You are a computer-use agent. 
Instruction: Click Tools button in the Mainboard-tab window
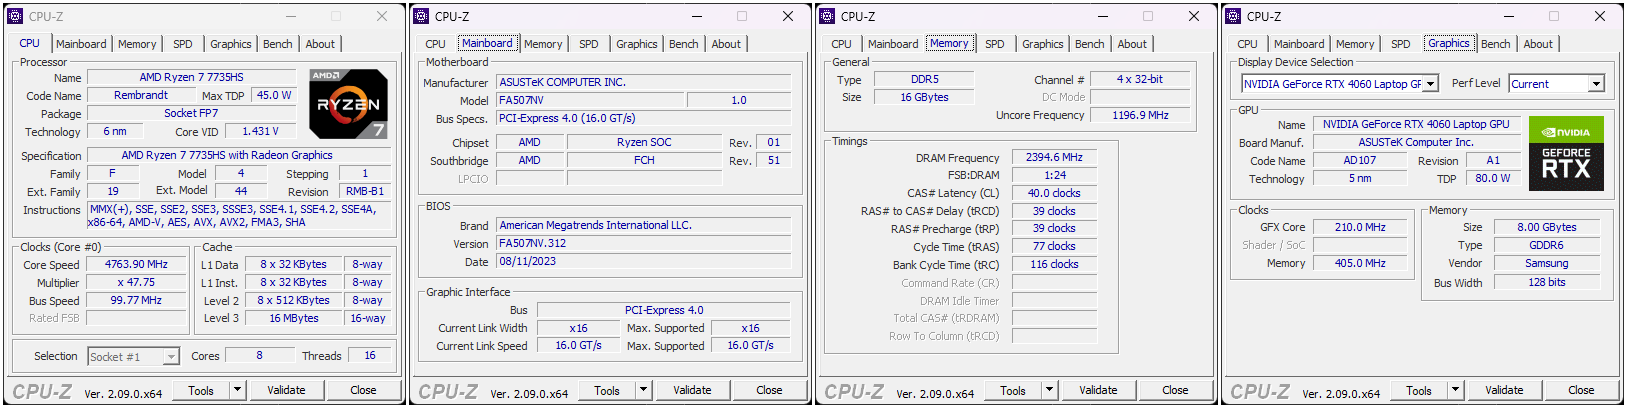tap(607, 390)
